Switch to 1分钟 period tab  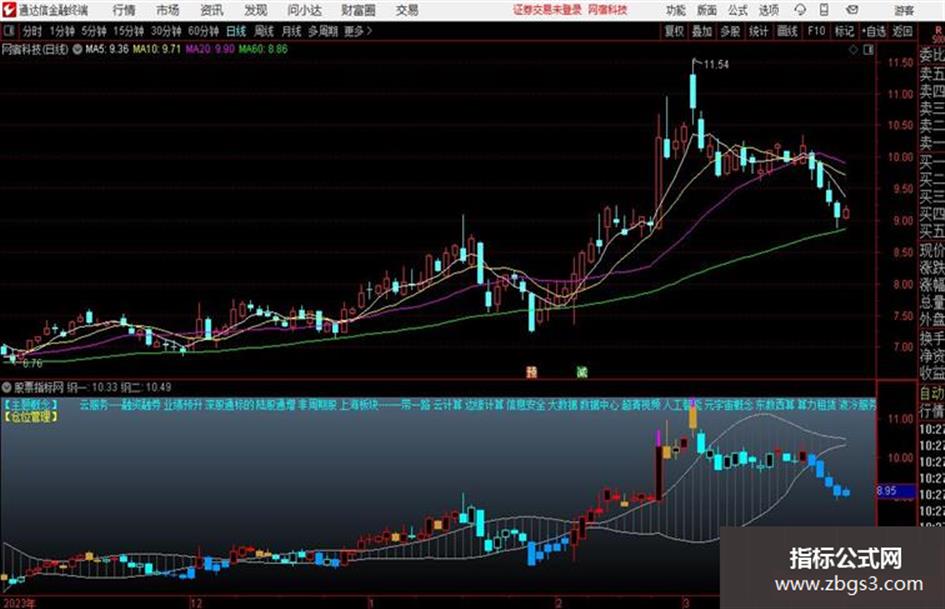coord(62,31)
